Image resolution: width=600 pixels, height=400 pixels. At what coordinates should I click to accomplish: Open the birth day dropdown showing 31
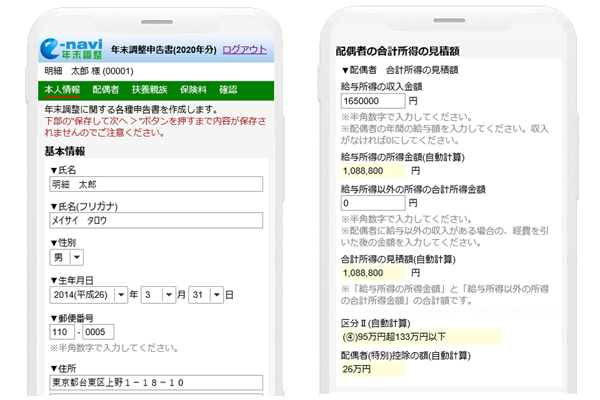(x=205, y=295)
